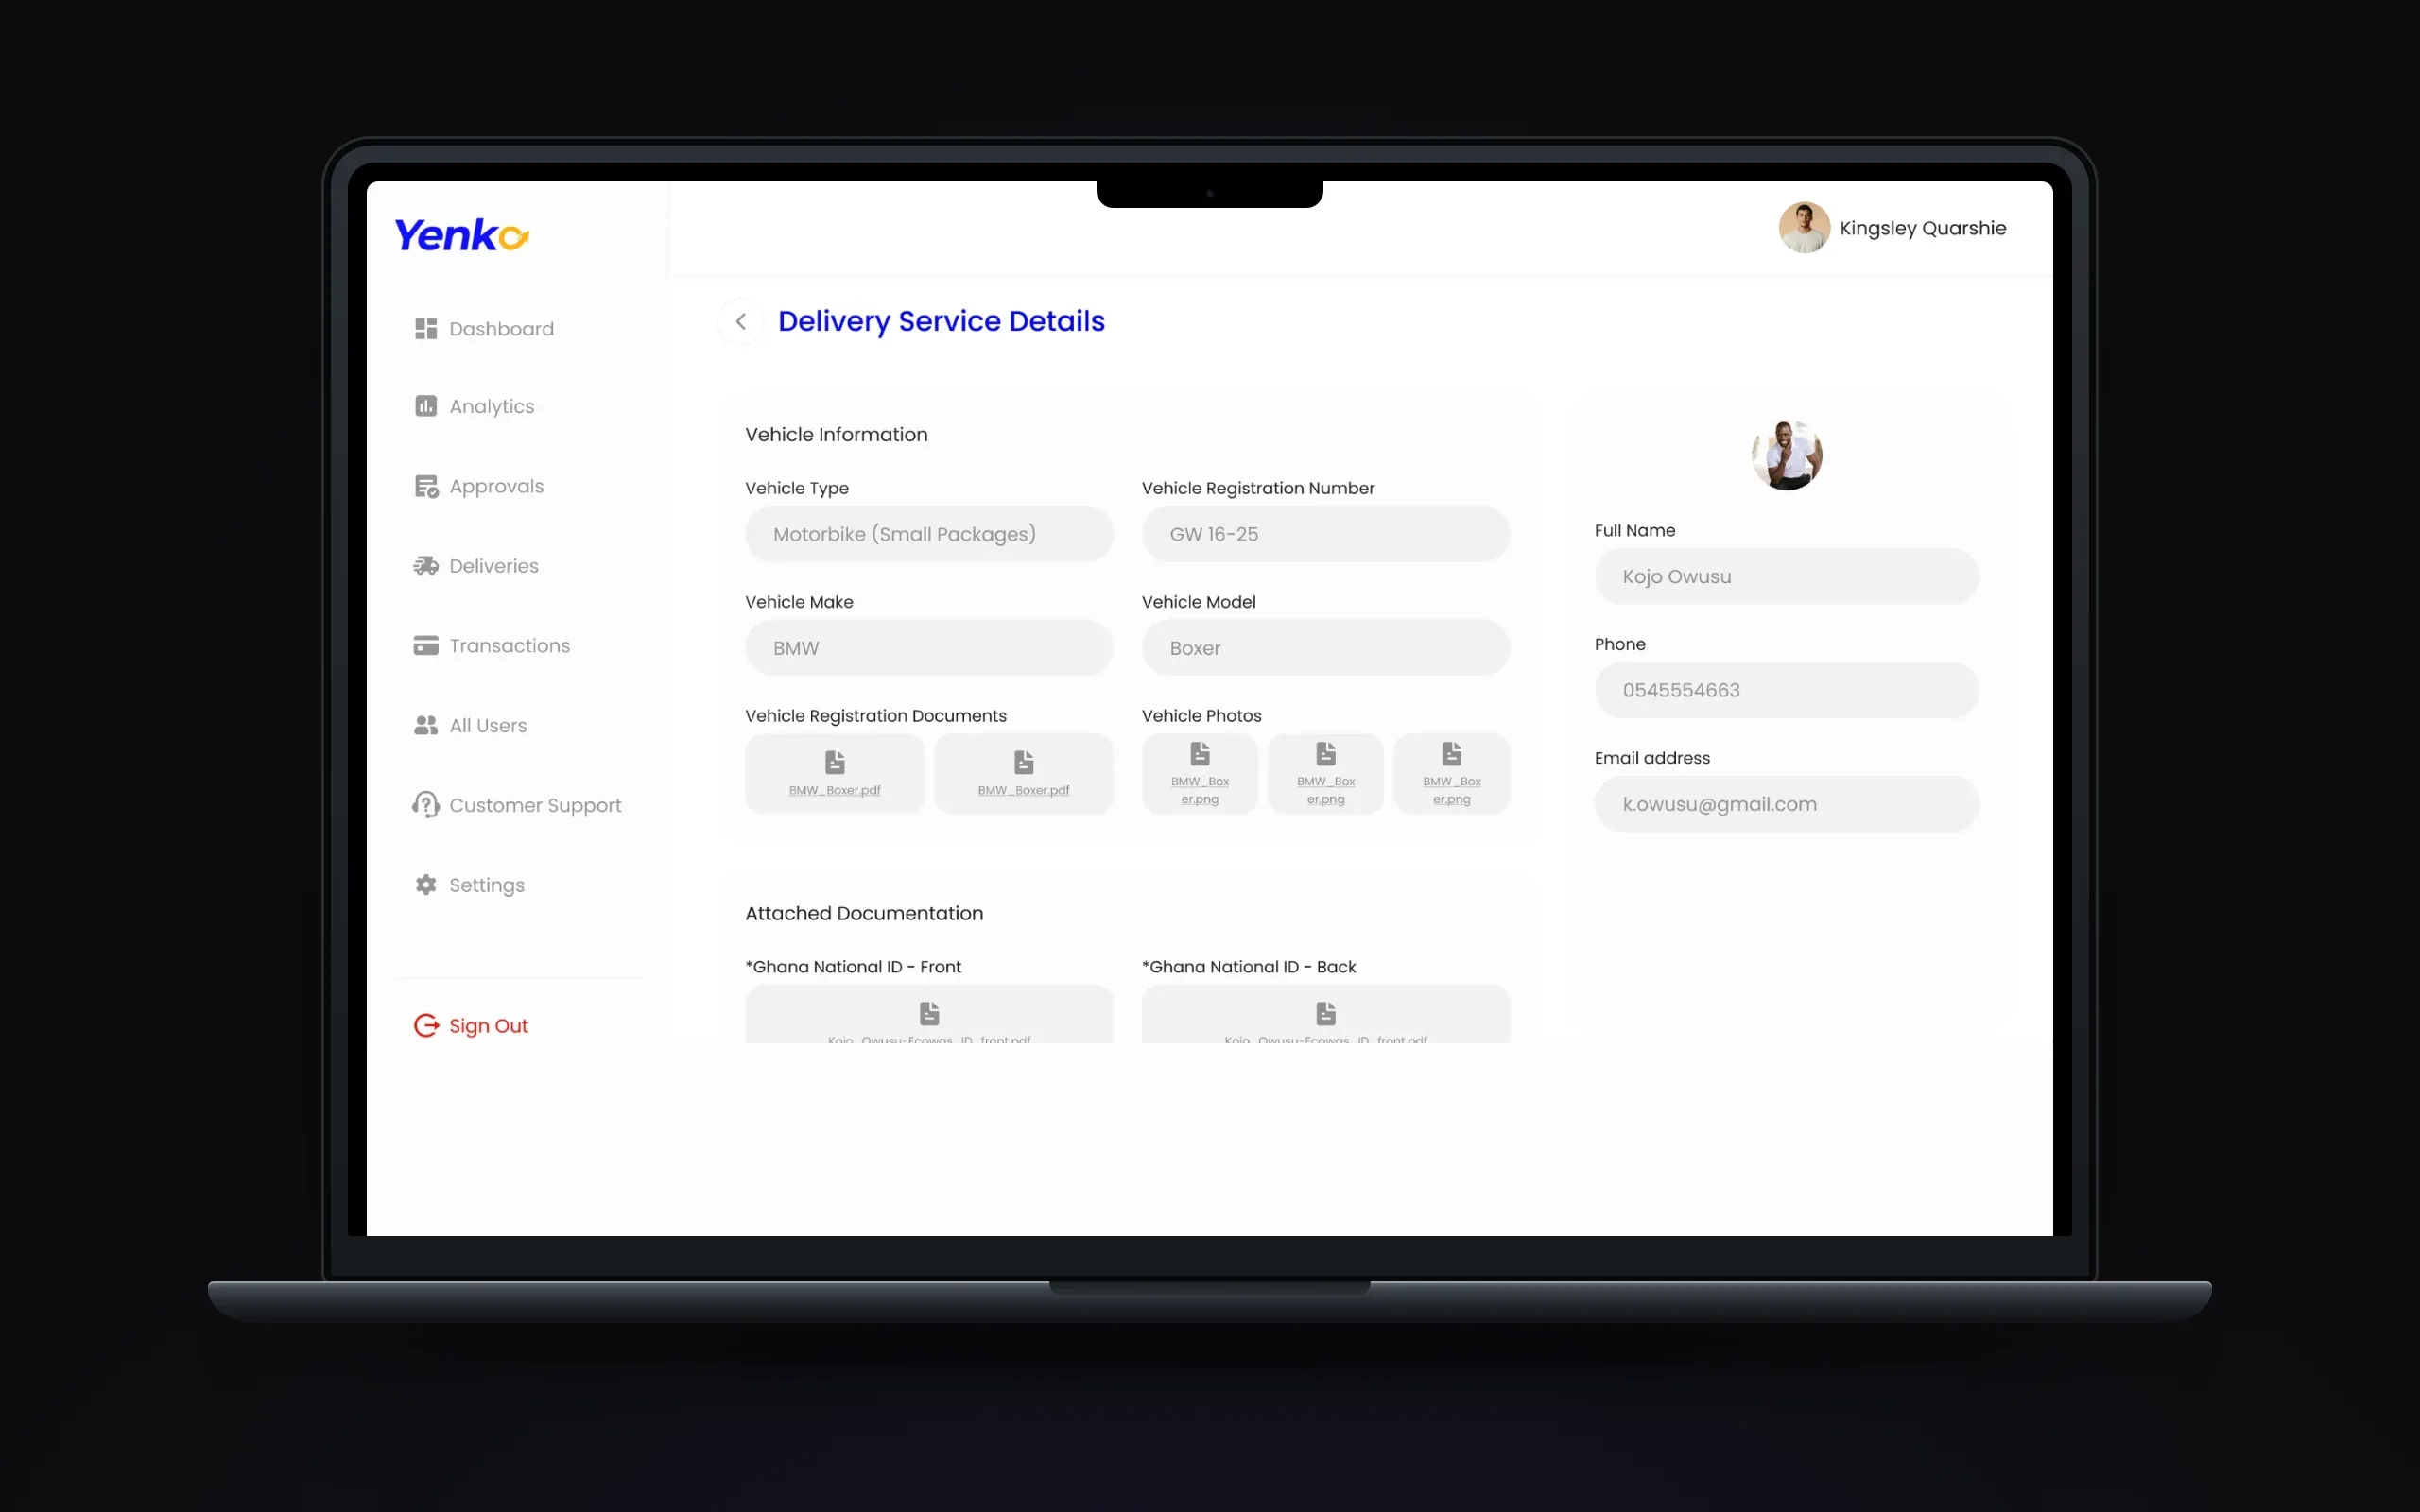Click the All Users people icon
The height and width of the screenshot is (1512, 2420).
click(x=426, y=726)
